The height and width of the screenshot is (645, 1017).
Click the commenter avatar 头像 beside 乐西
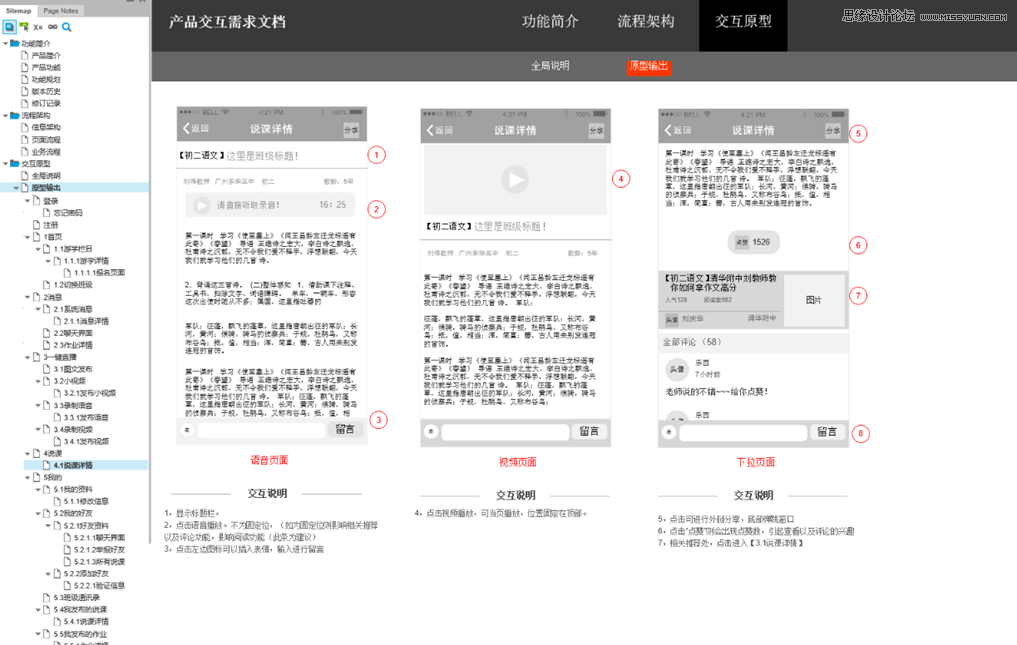tap(676, 369)
